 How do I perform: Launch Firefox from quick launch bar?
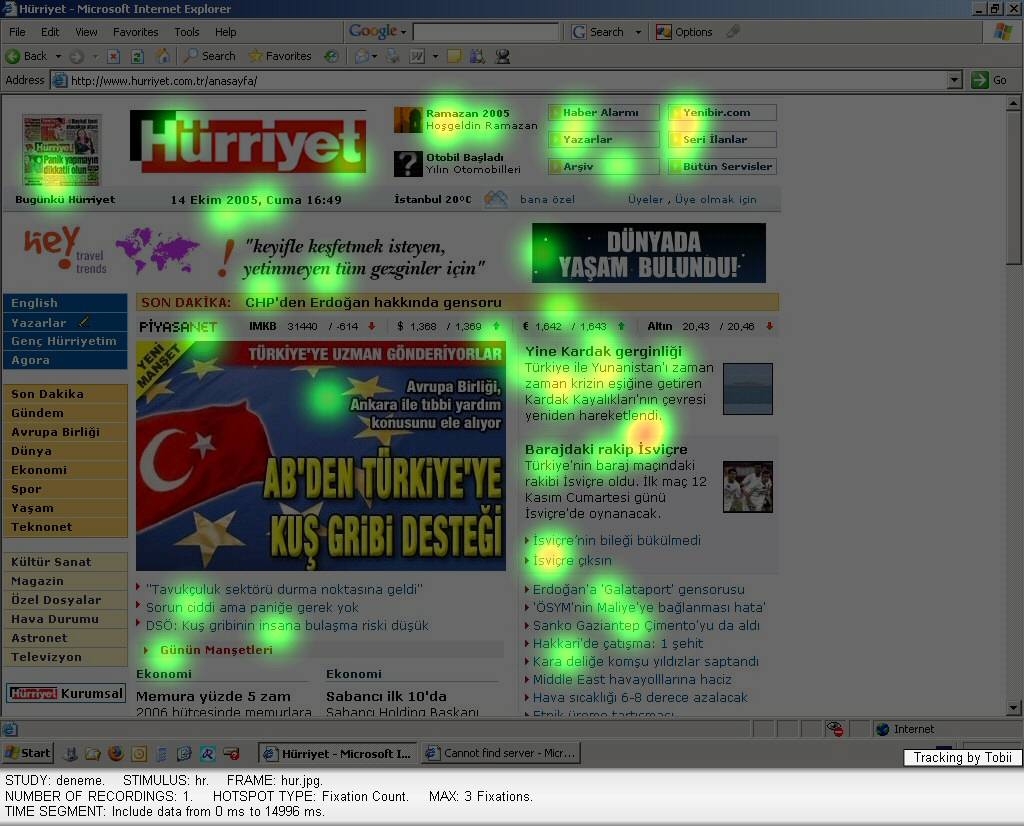[116, 754]
